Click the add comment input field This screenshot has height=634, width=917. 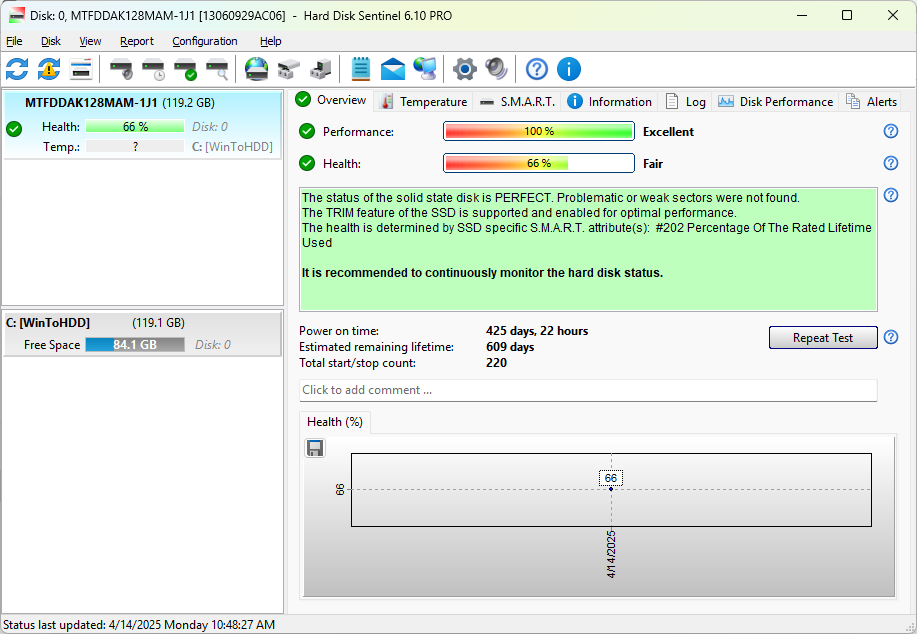tap(588, 390)
